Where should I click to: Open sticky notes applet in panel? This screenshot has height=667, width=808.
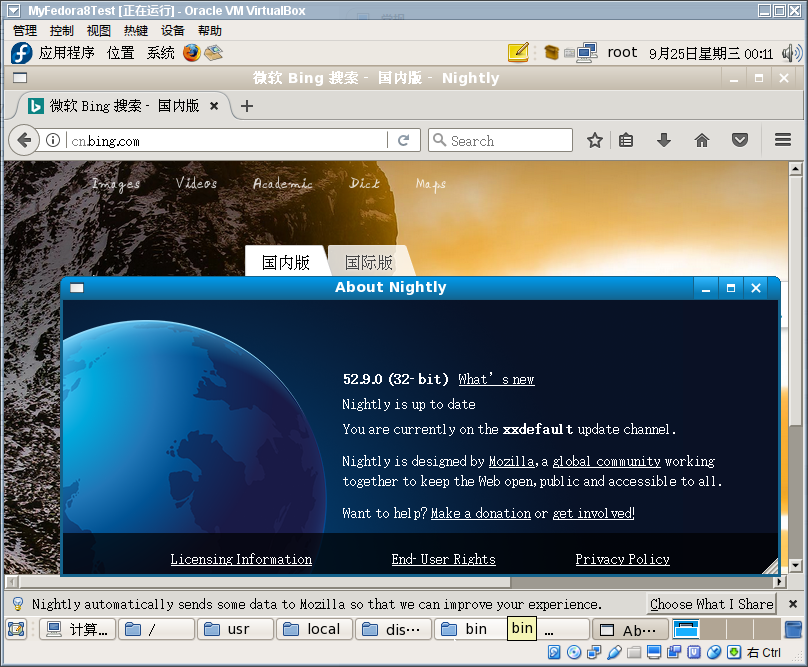pyautogui.click(x=518, y=52)
